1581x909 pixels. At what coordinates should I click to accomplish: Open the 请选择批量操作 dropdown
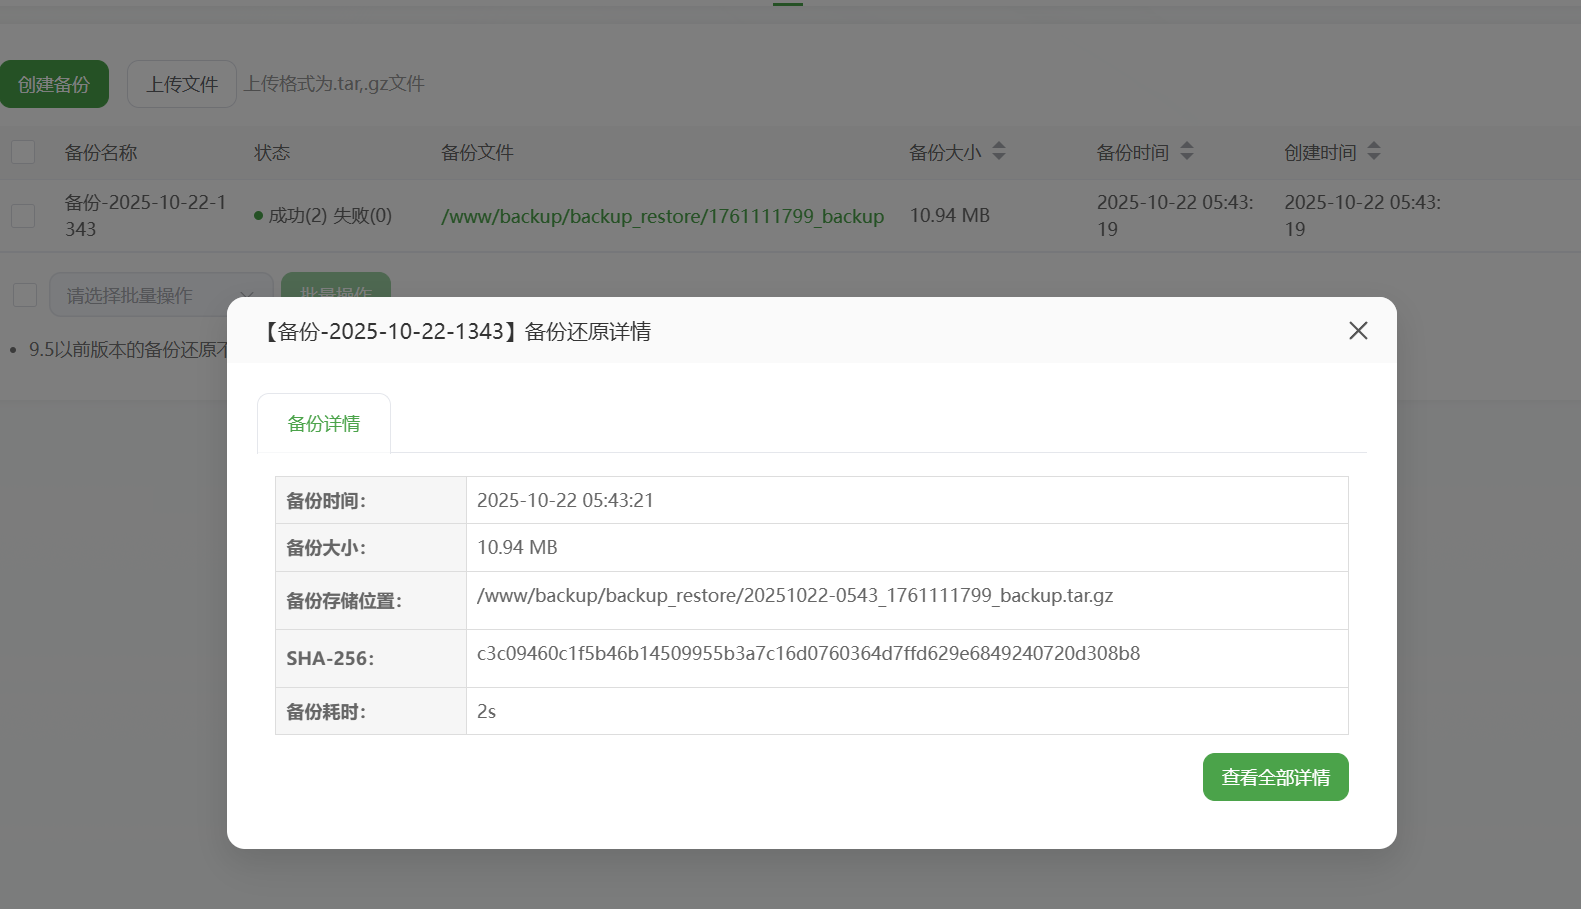(161, 295)
